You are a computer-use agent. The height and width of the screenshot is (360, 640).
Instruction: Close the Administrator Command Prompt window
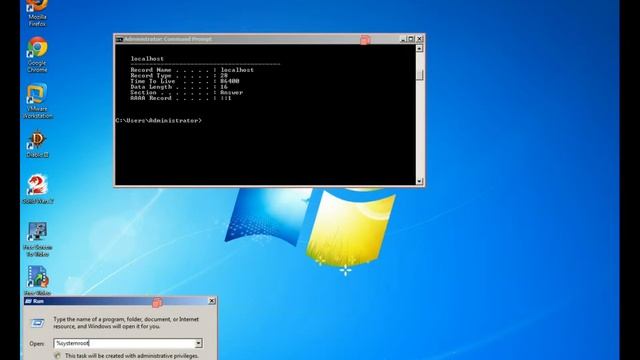point(420,39)
